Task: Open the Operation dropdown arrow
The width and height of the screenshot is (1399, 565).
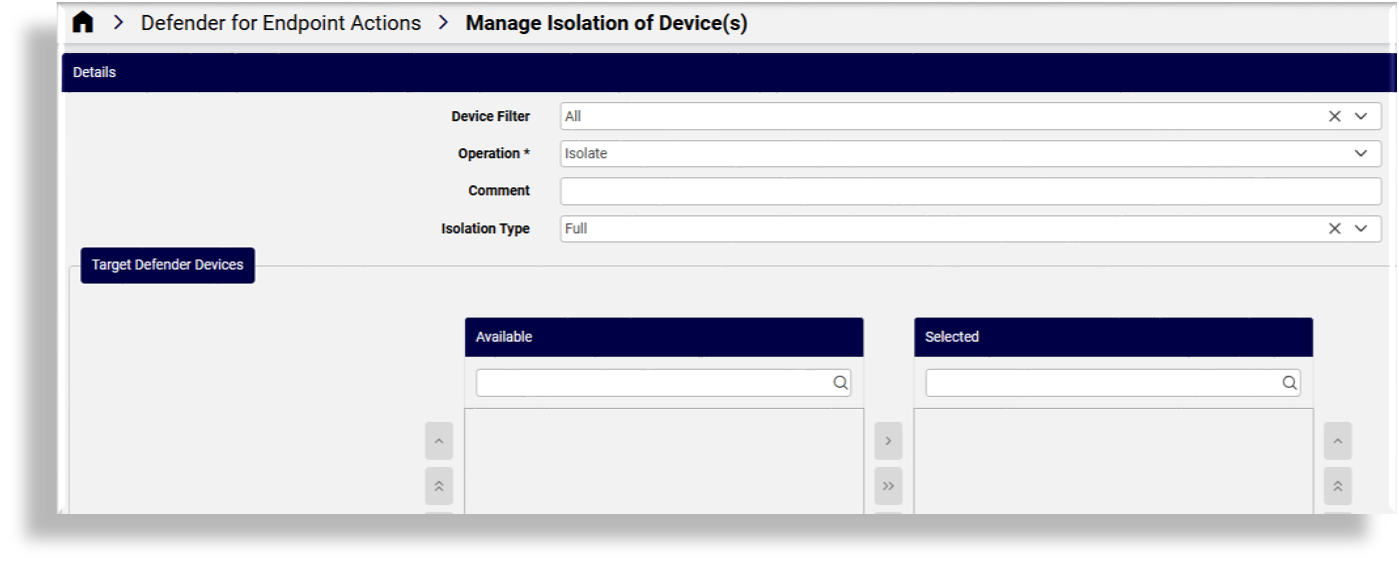Action: click(x=1361, y=154)
